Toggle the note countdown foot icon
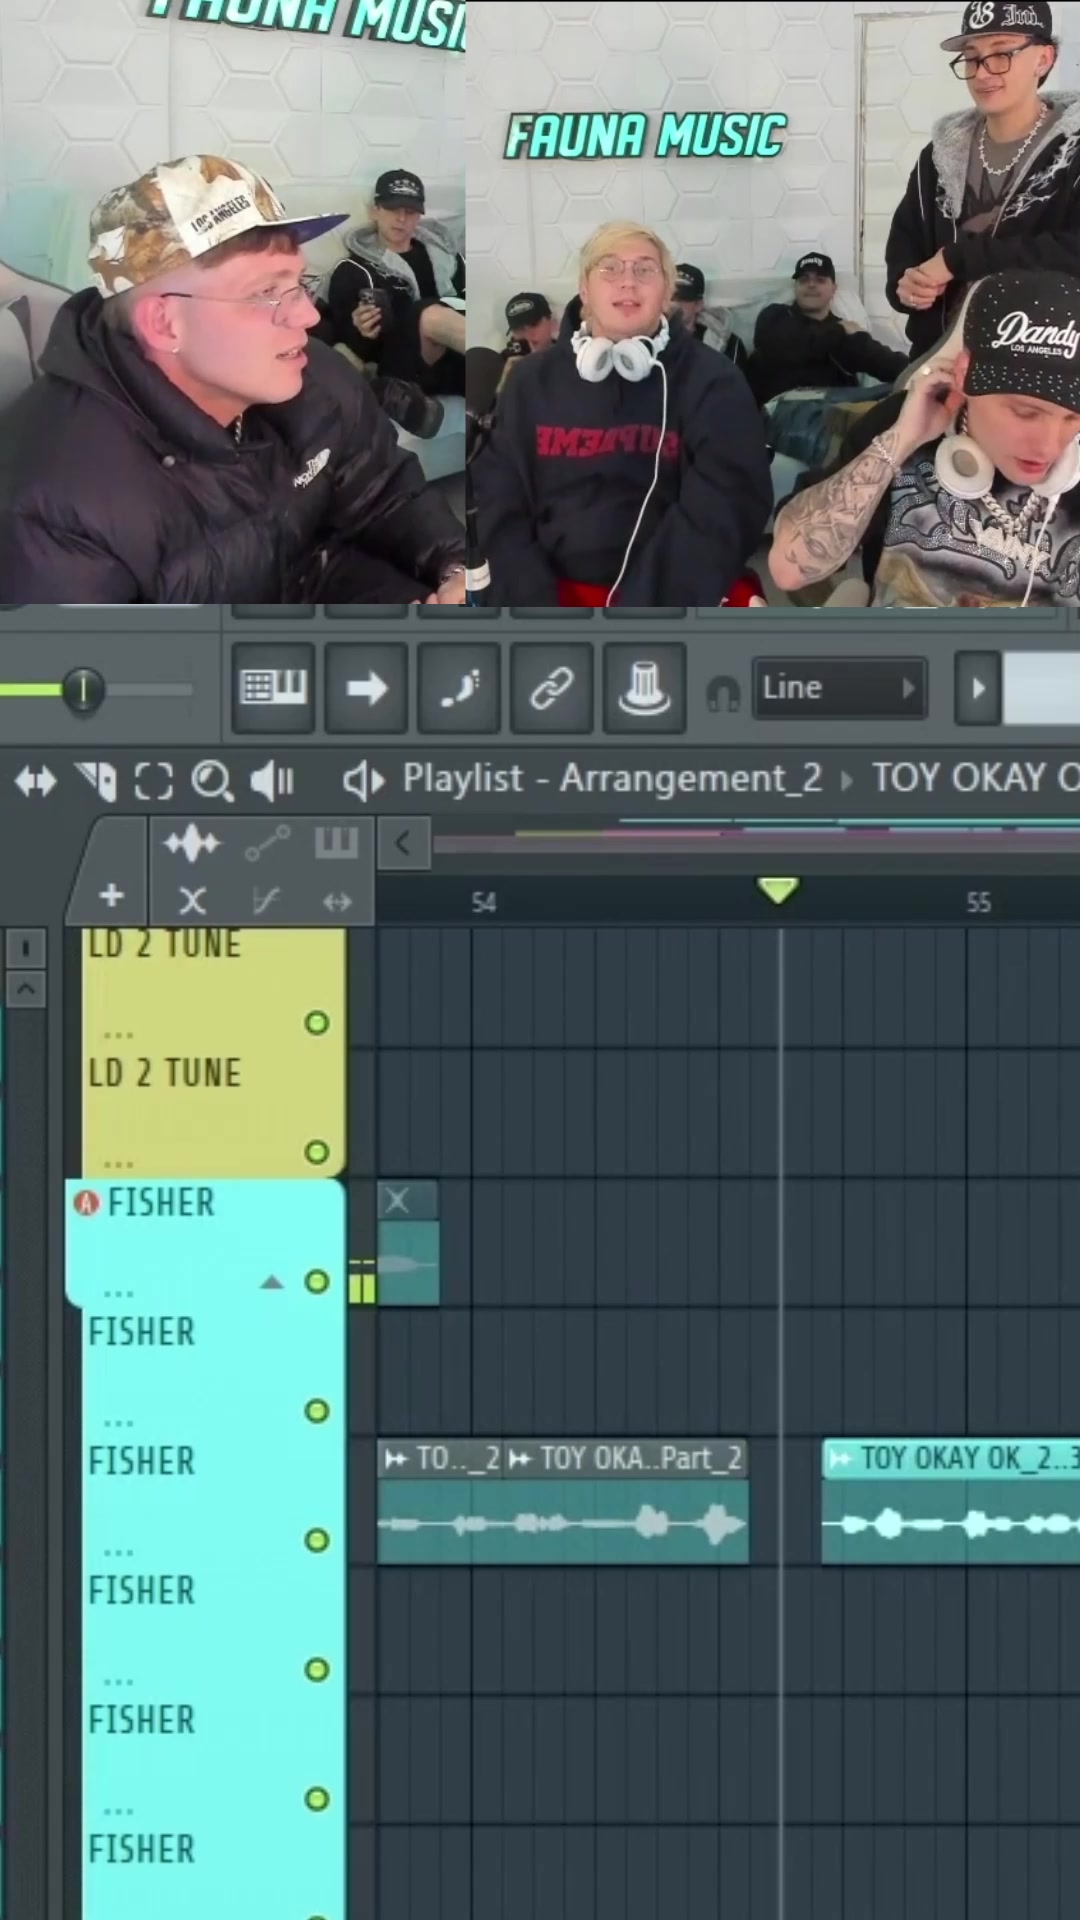Screen dimensions: 1080x1920 pos(459,688)
